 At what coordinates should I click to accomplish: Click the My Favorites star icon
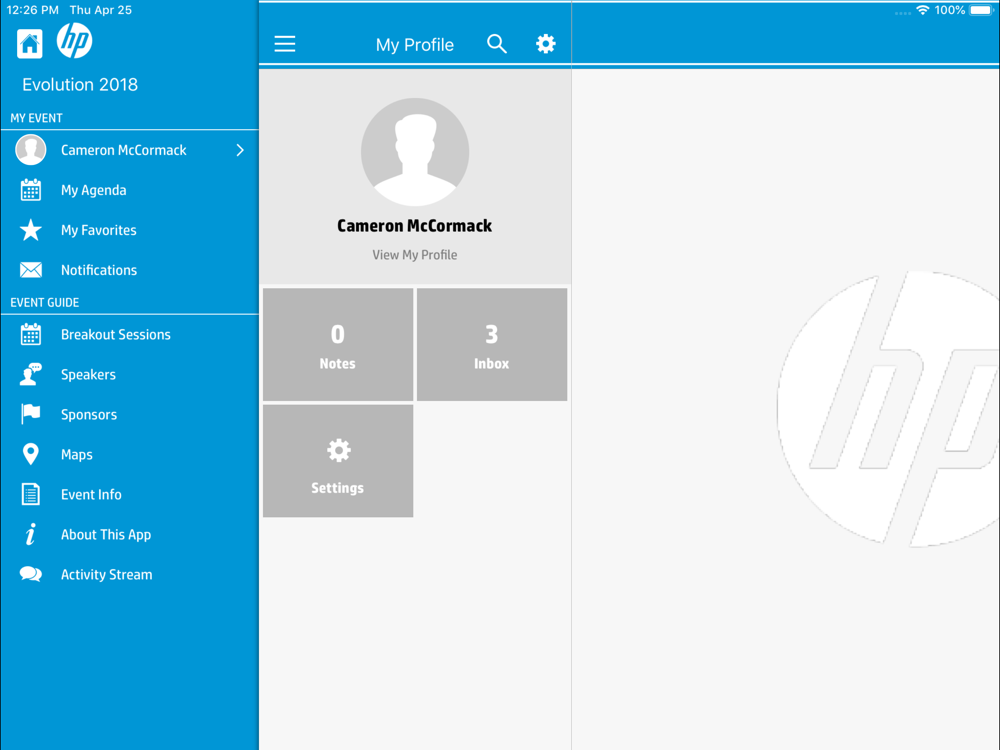point(31,230)
